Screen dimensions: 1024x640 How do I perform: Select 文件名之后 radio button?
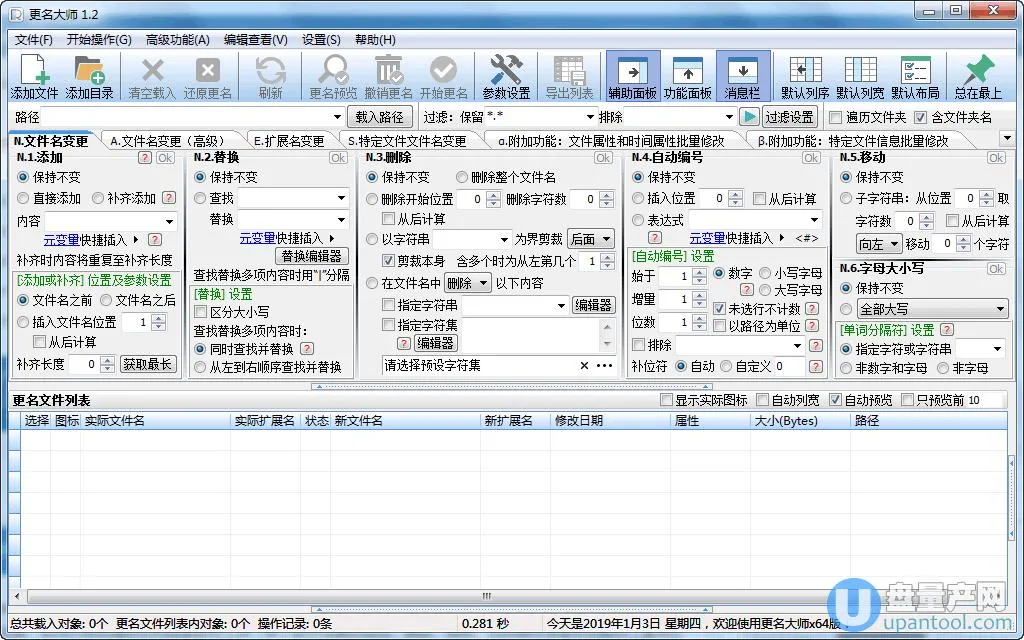point(106,300)
